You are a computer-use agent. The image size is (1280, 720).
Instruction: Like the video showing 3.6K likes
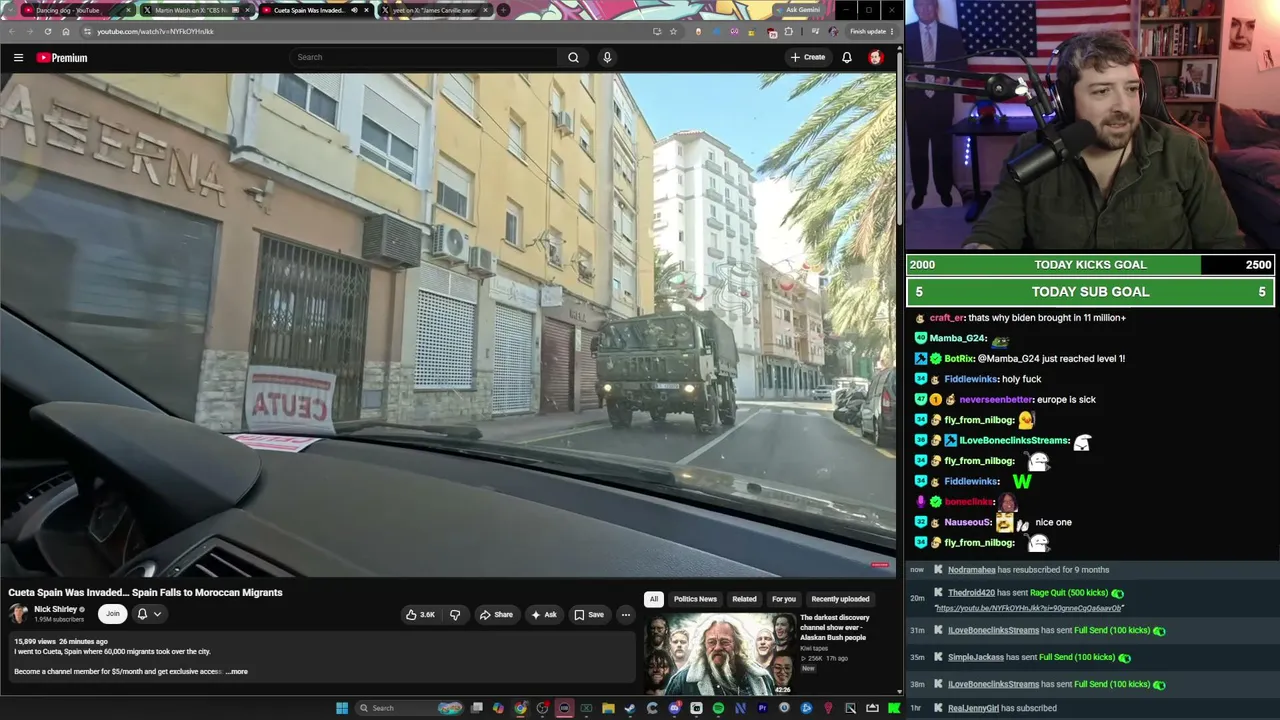420,614
